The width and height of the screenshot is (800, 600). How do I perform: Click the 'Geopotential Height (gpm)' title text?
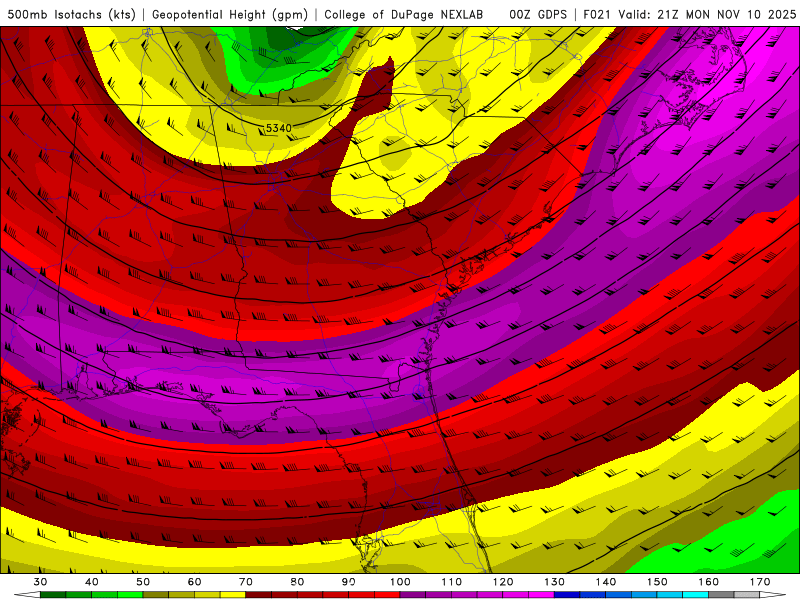tap(230, 15)
